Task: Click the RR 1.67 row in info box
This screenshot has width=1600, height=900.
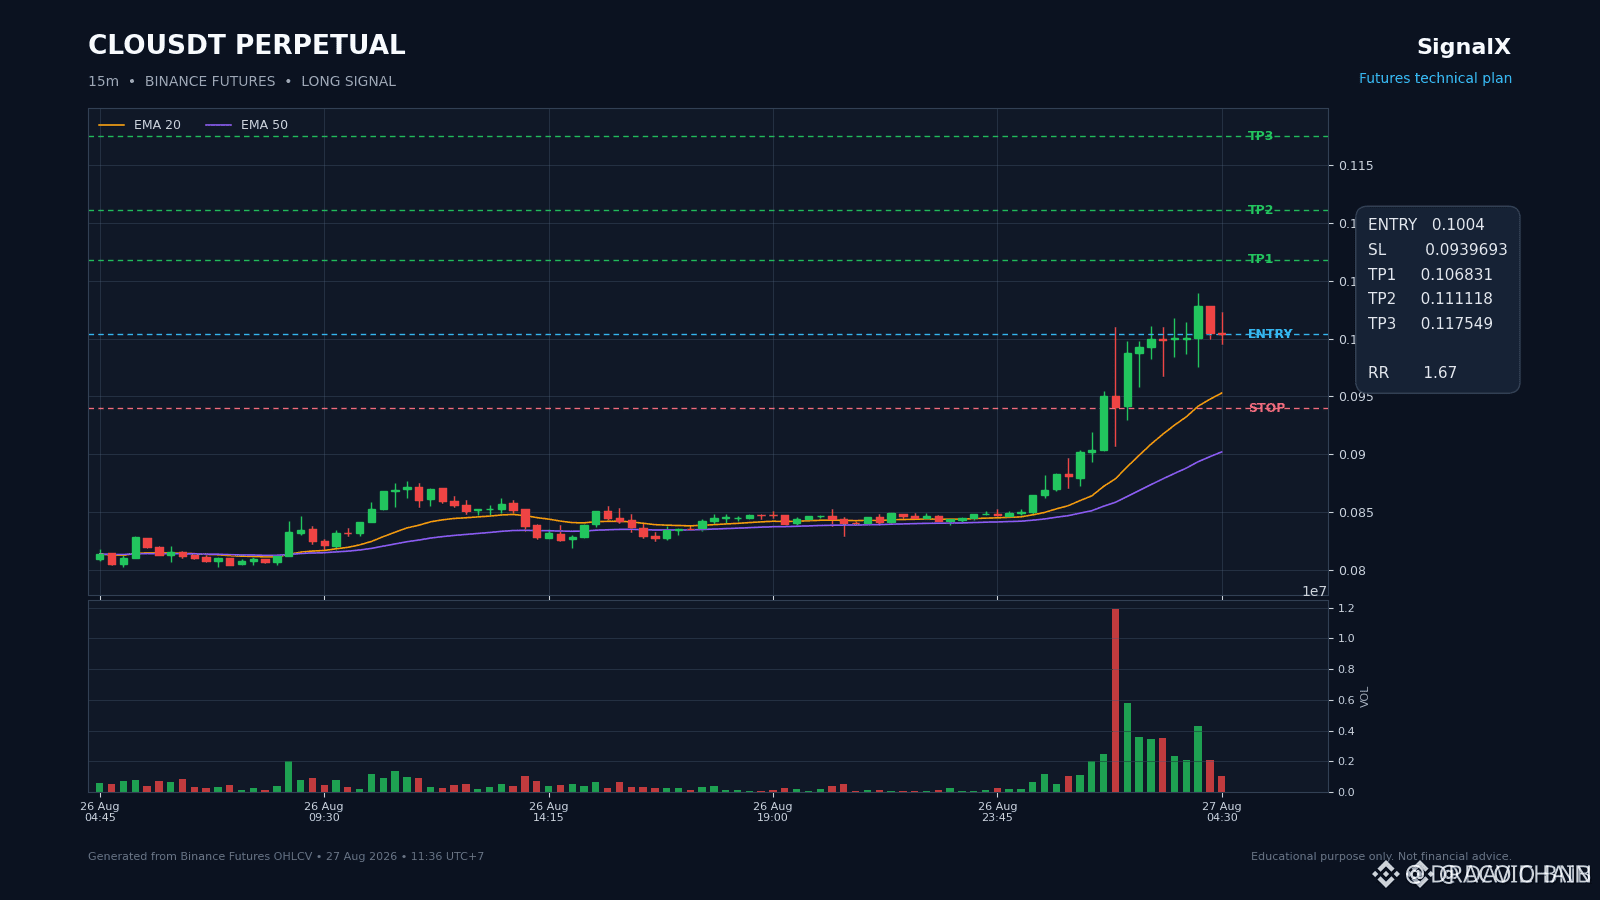Action: tap(1412, 373)
